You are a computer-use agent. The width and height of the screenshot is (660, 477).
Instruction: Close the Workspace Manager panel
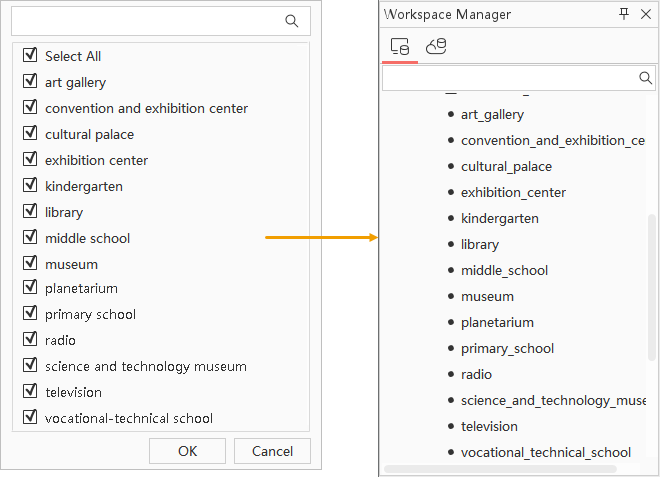[x=646, y=14]
